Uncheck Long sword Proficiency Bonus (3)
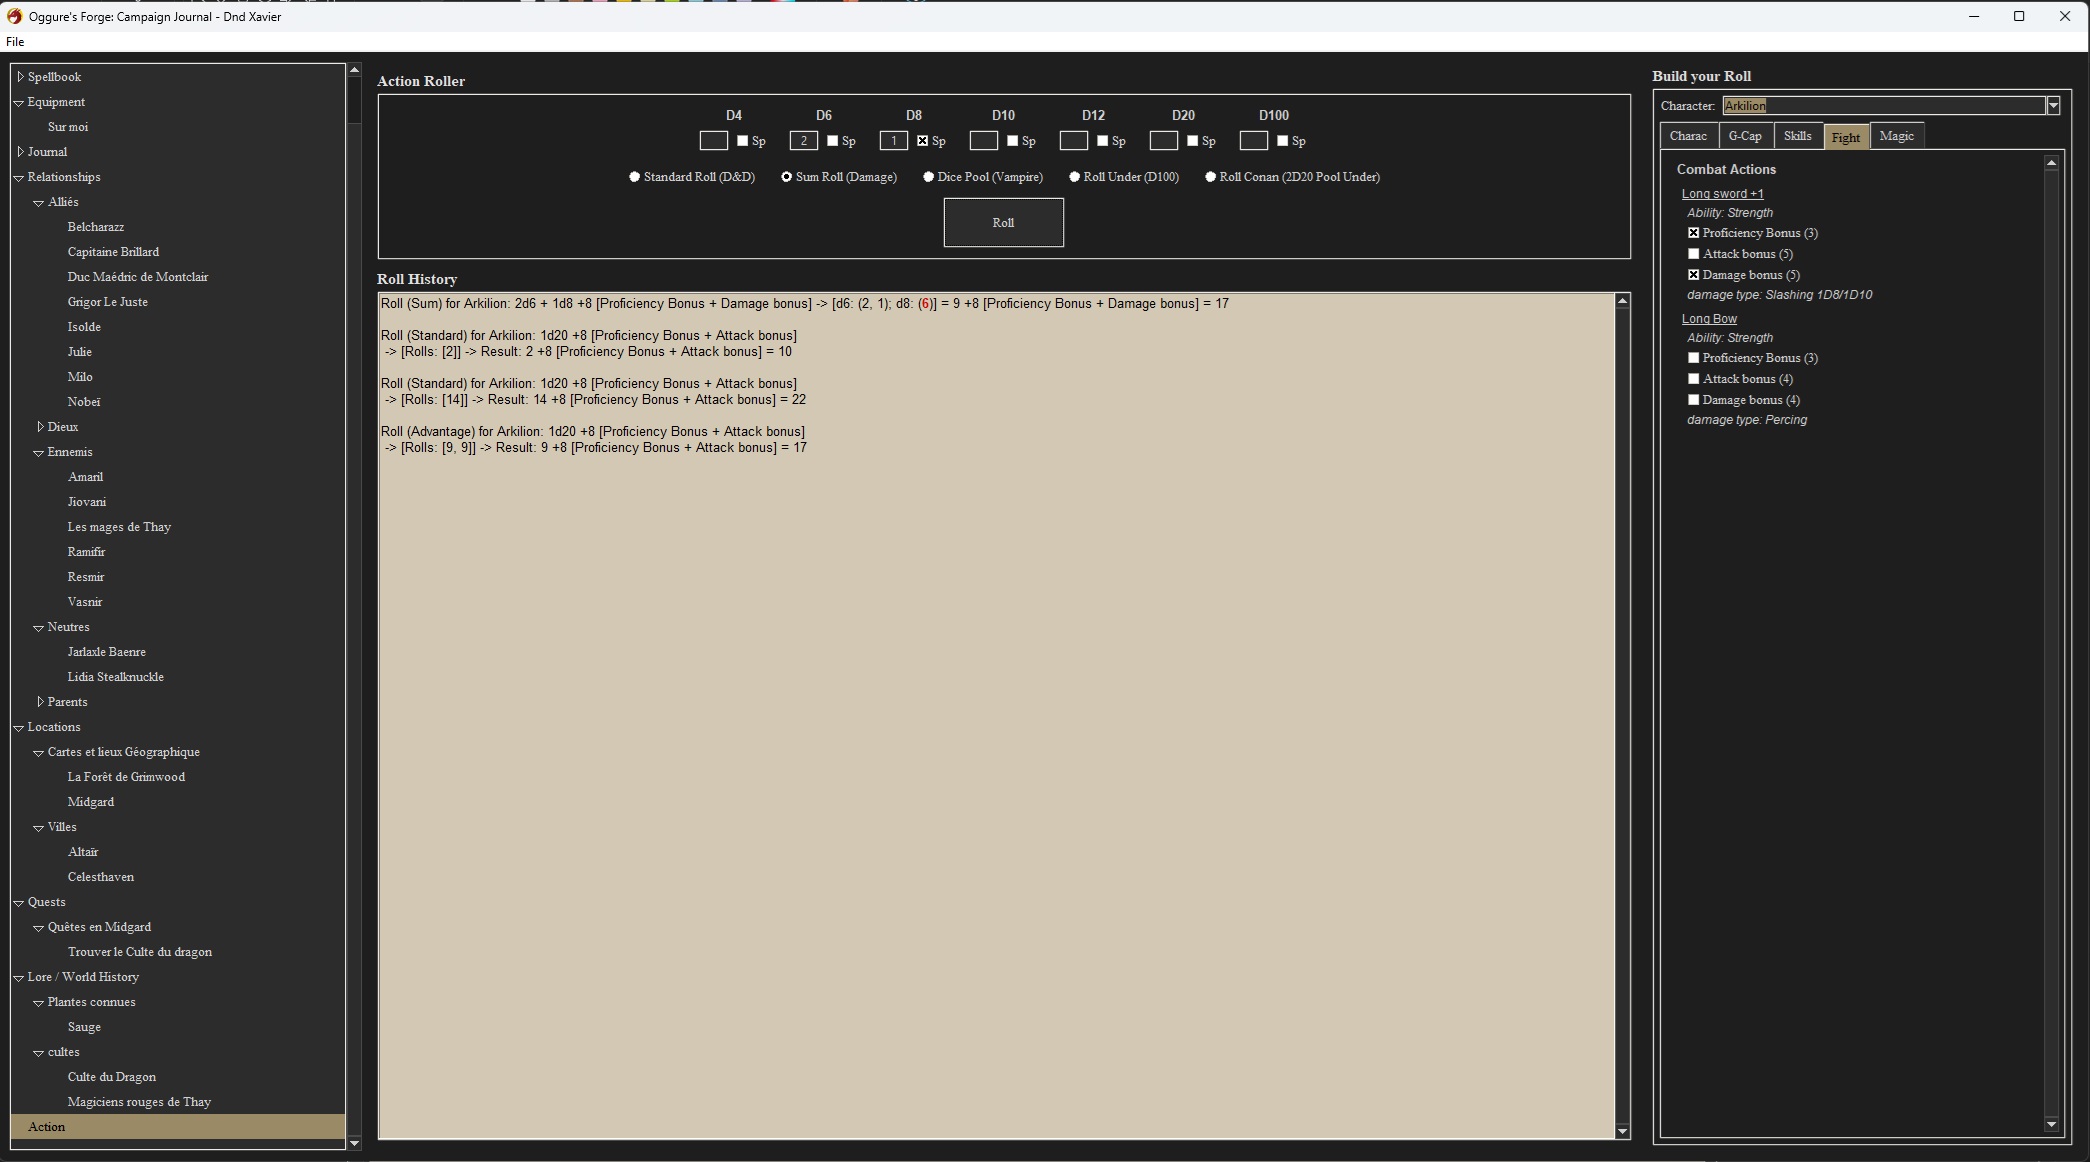The image size is (2090, 1162). tap(1693, 233)
